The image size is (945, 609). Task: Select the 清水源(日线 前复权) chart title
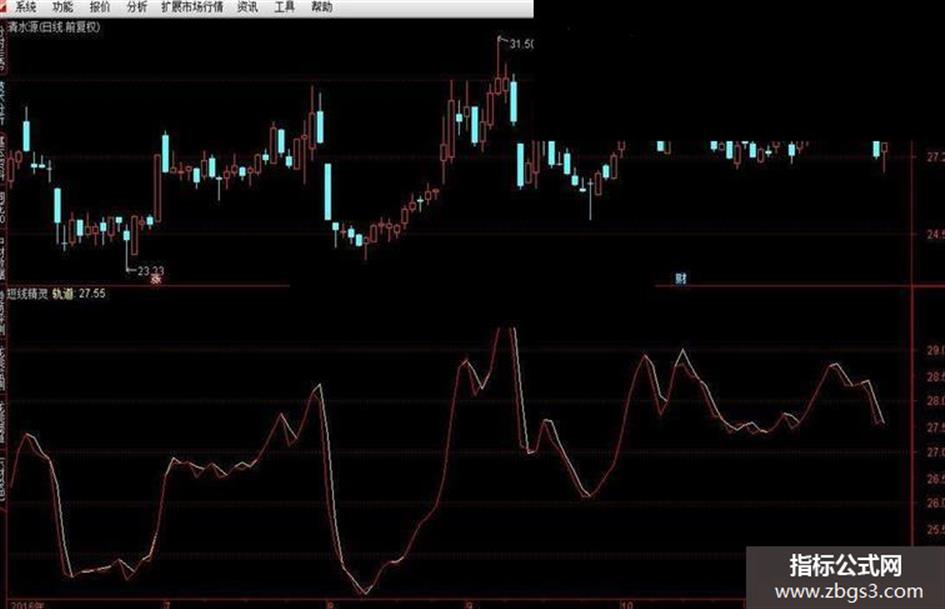pos(54,27)
